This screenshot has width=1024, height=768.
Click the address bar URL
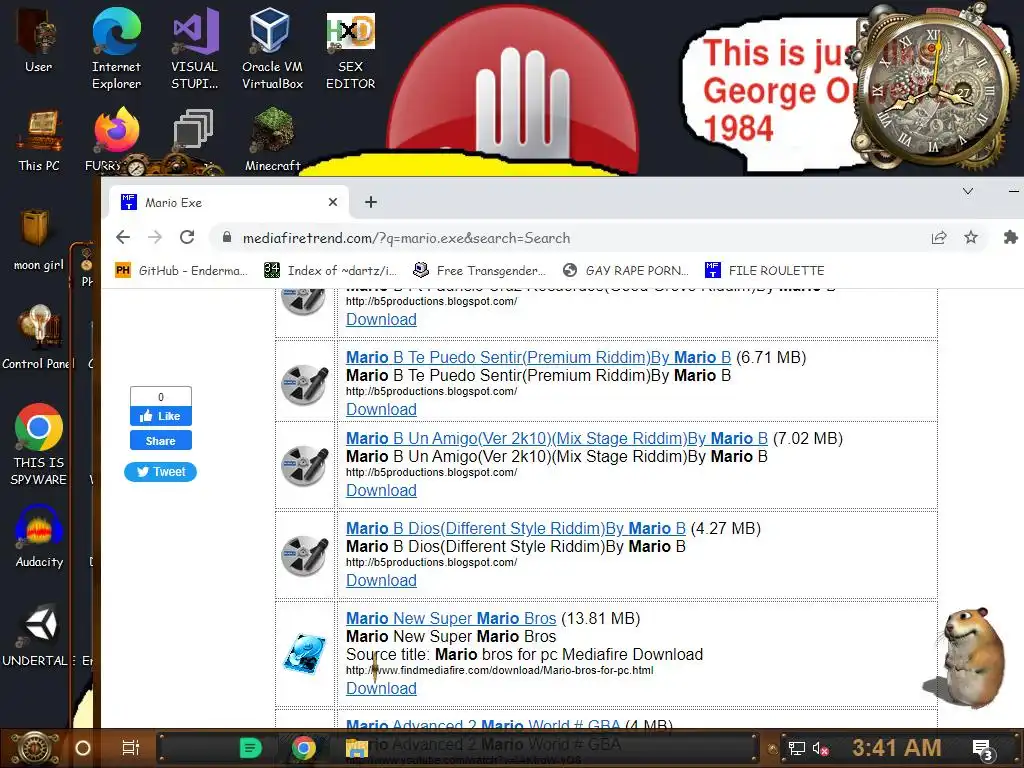click(406, 238)
